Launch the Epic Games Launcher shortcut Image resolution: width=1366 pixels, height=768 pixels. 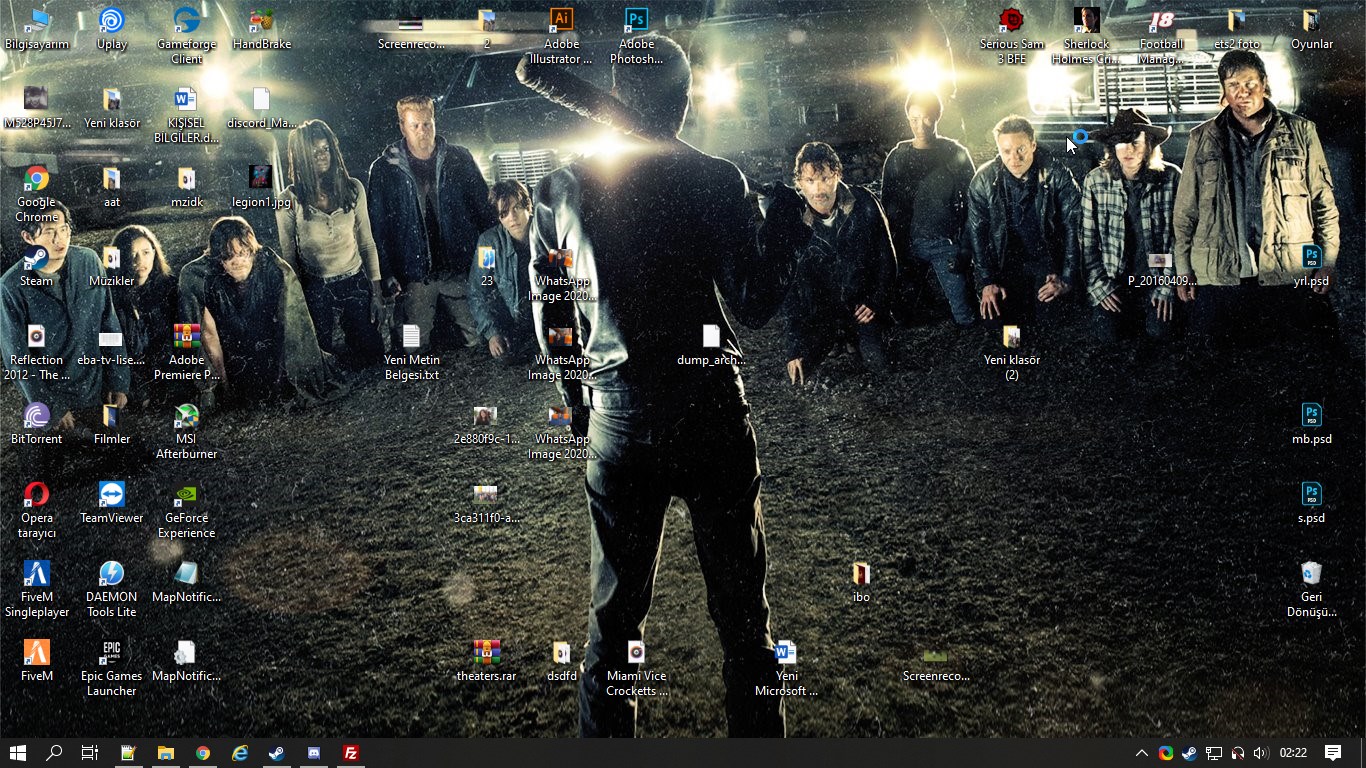click(112, 668)
